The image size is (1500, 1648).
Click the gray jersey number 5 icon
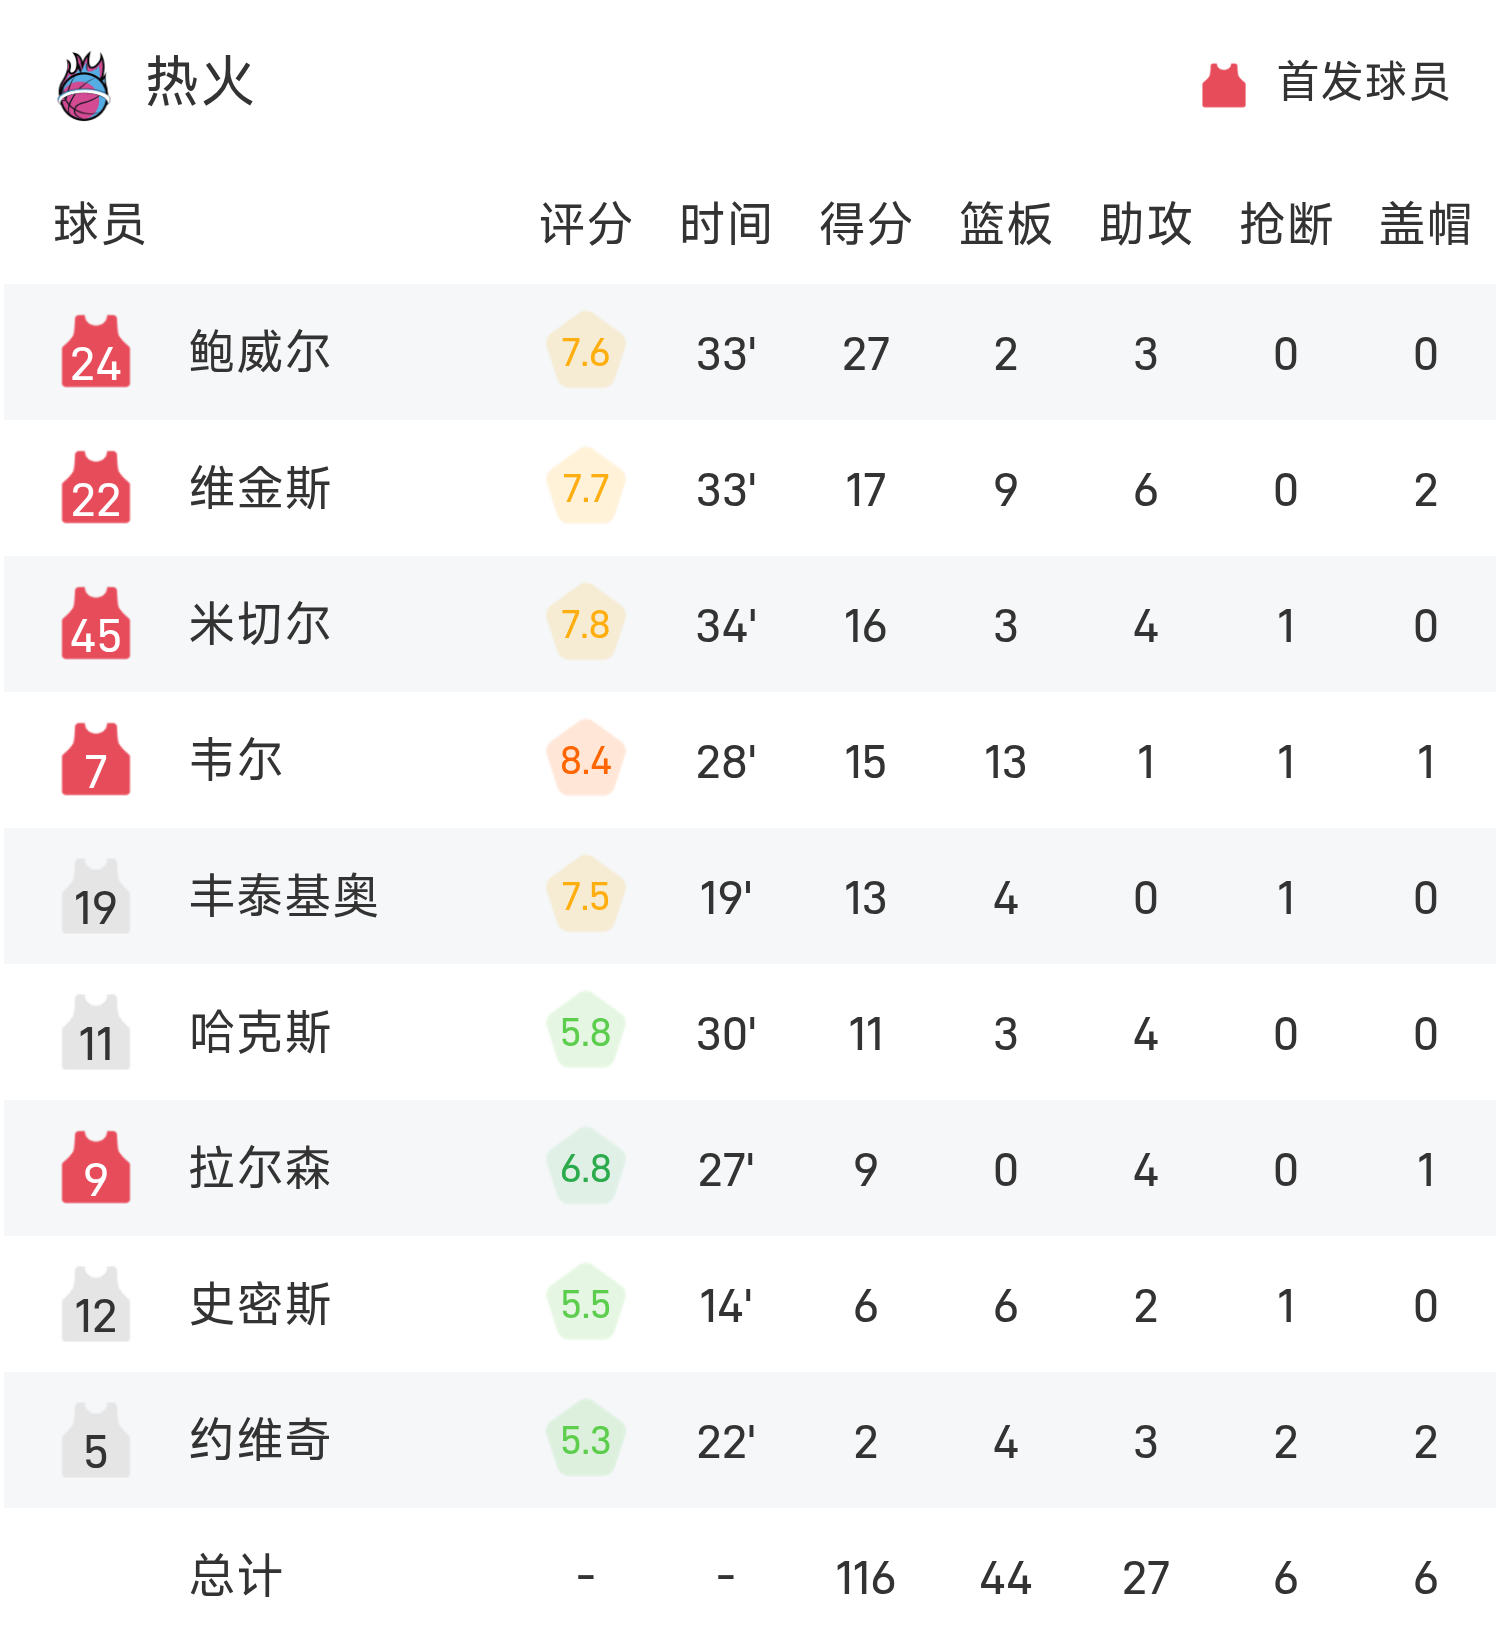tap(96, 1440)
